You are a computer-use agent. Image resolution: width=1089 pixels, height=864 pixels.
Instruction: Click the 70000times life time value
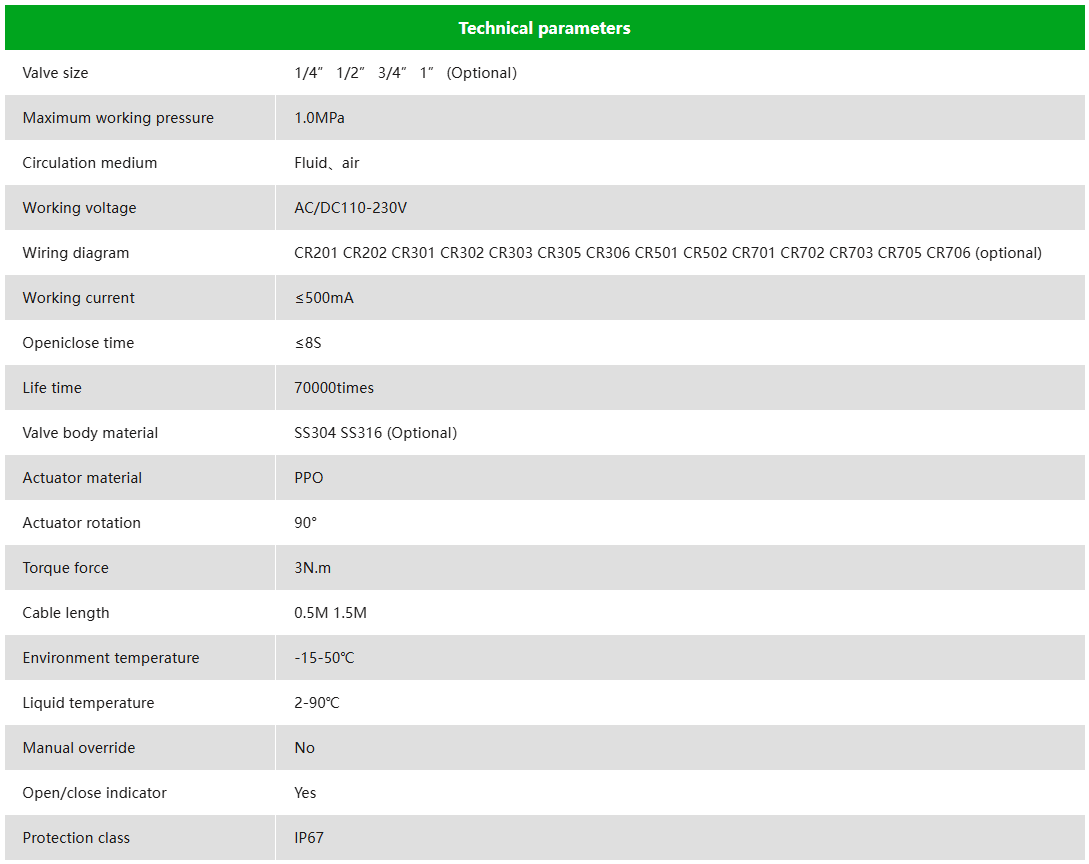[x=334, y=388]
